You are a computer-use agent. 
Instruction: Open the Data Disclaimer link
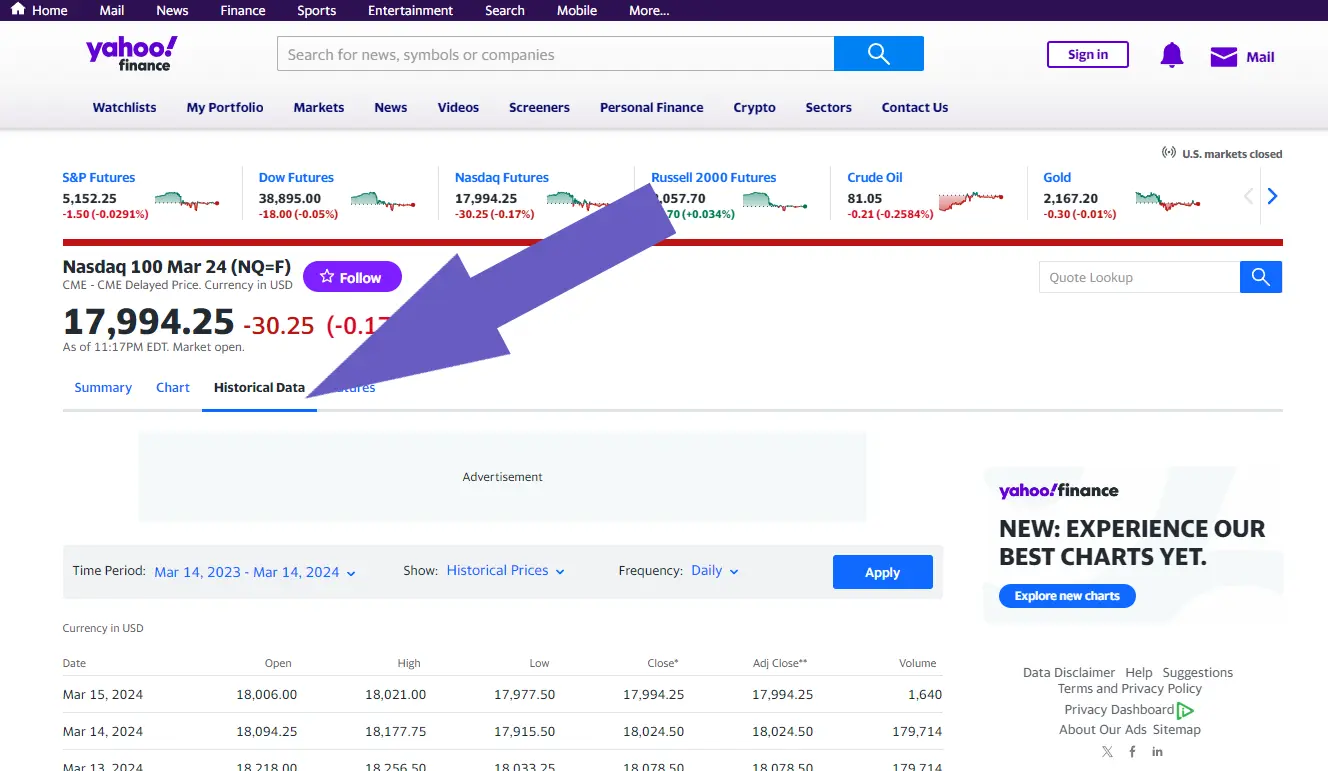[x=1068, y=672]
